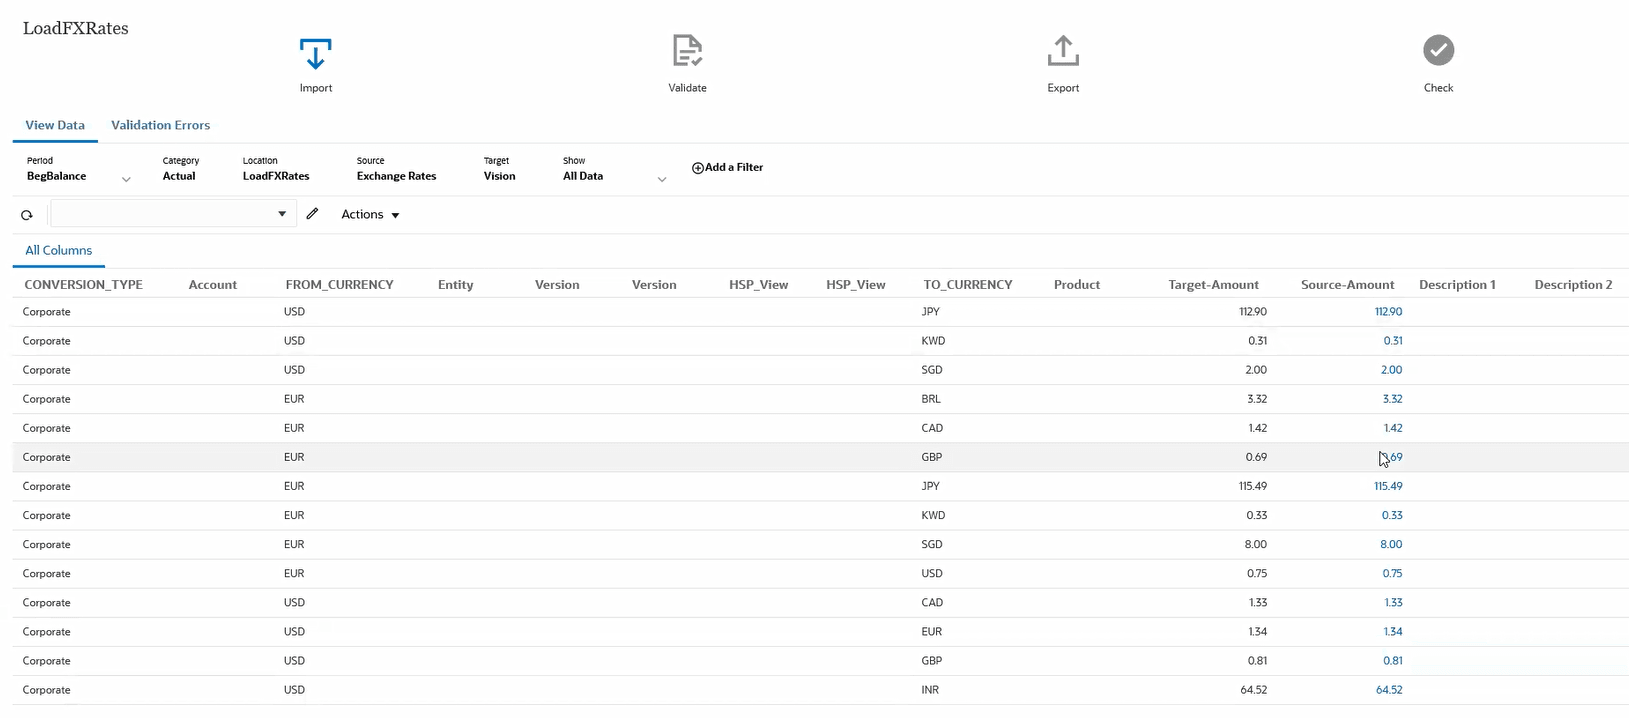Open the 115.49 source amount link
This screenshot has height=718, width=1629.
(1388, 486)
